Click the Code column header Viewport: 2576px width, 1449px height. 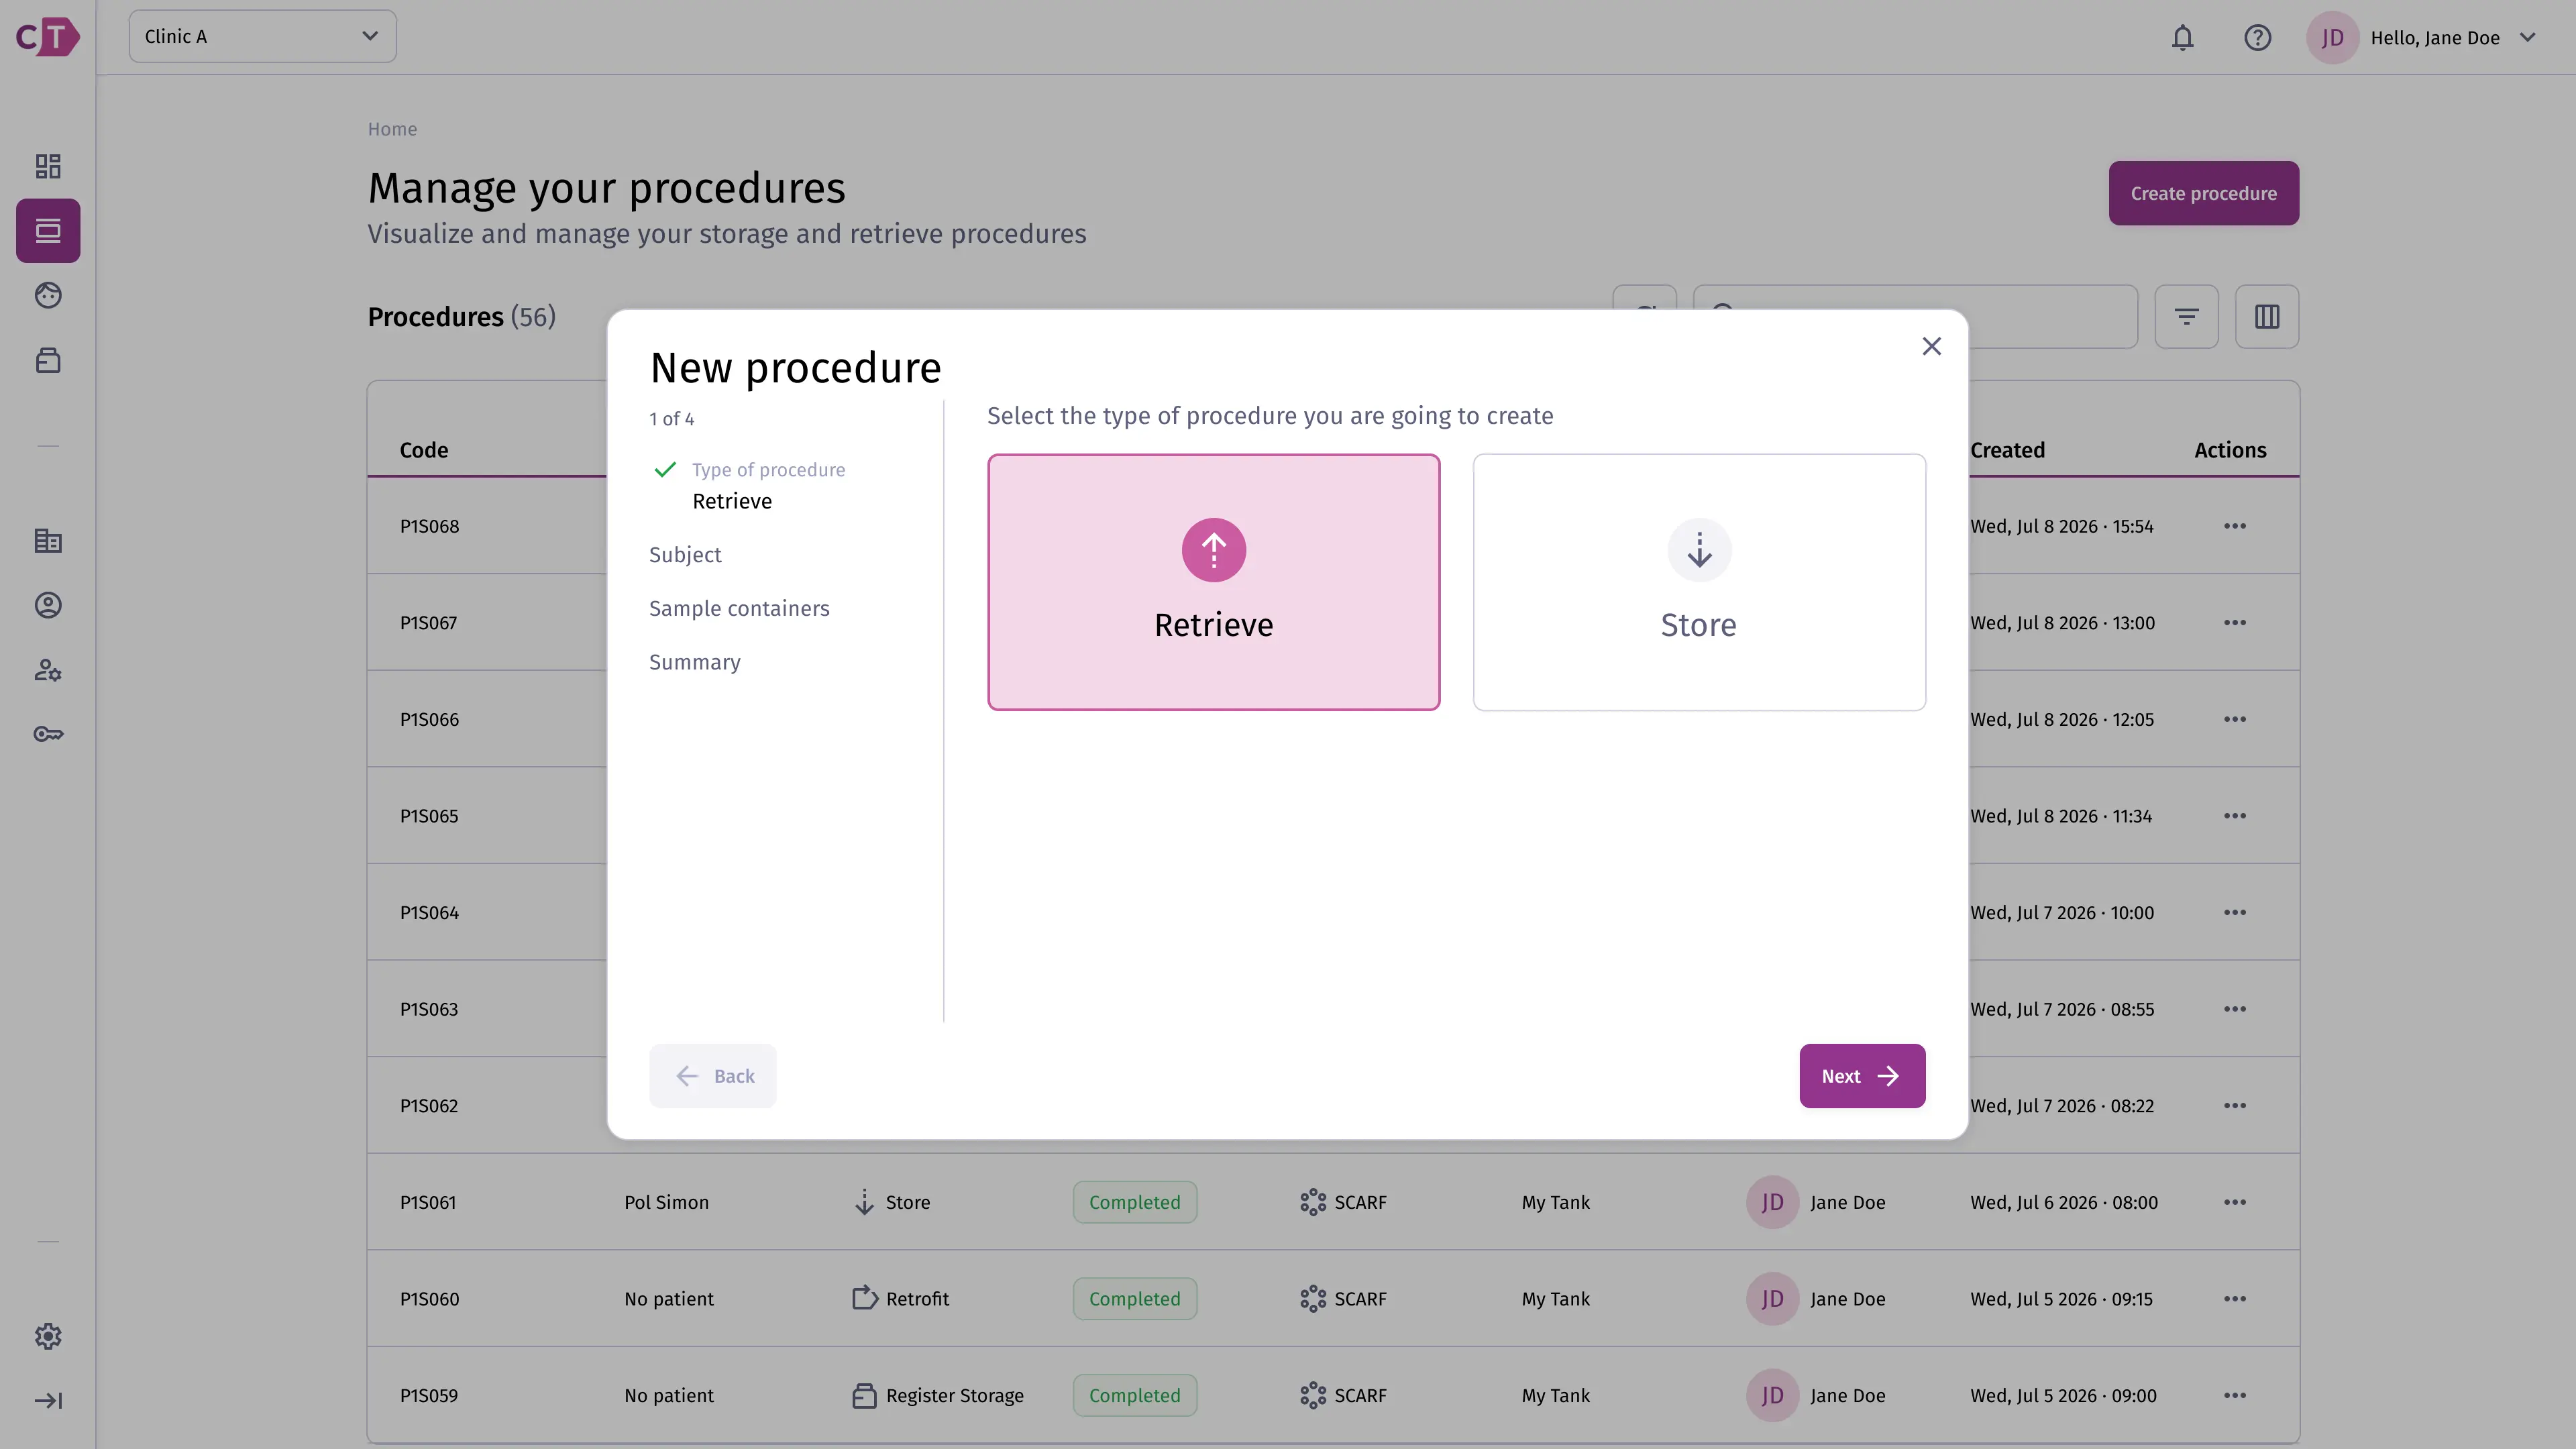click(x=423, y=450)
